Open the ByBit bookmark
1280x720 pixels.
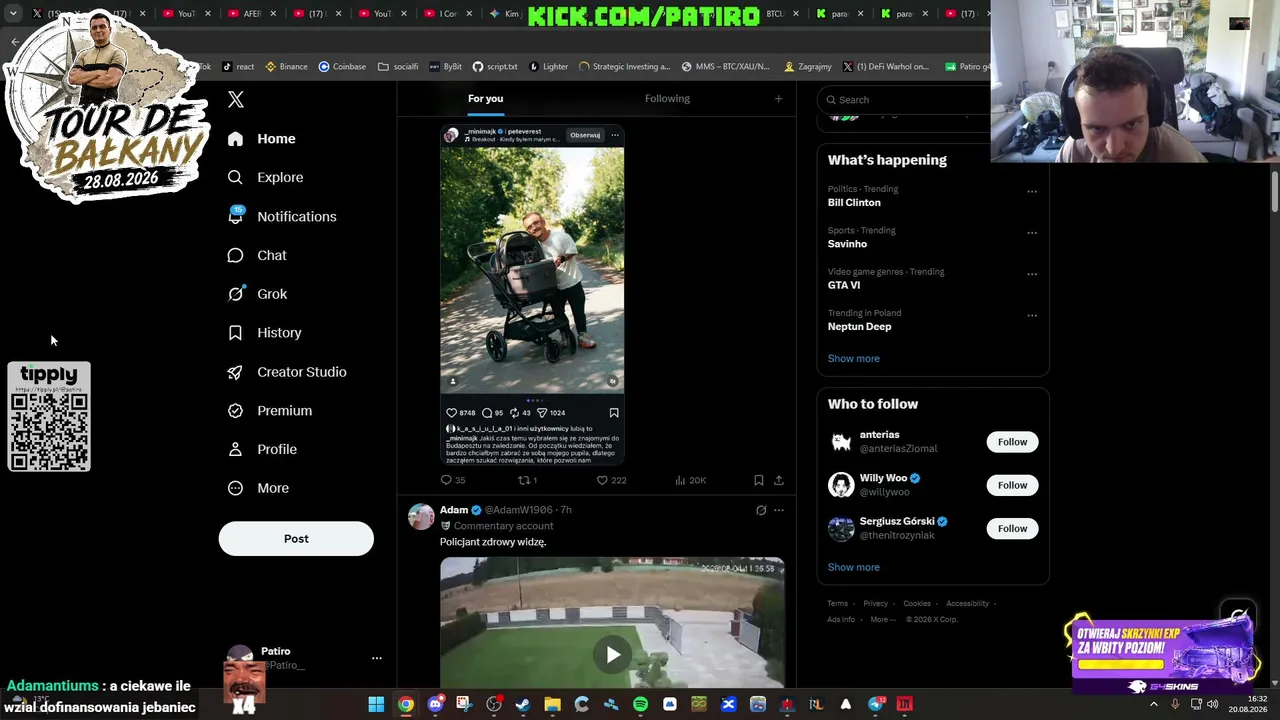click(446, 67)
